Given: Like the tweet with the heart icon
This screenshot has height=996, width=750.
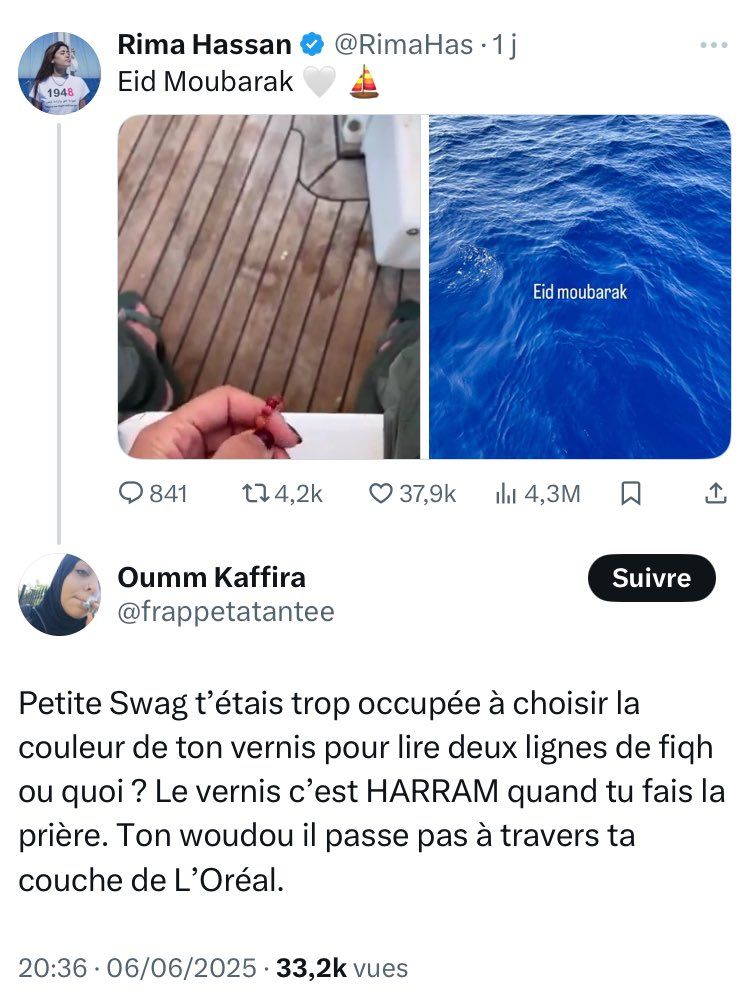Looking at the screenshot, I should pyautogui.click(x=380, y=493).
